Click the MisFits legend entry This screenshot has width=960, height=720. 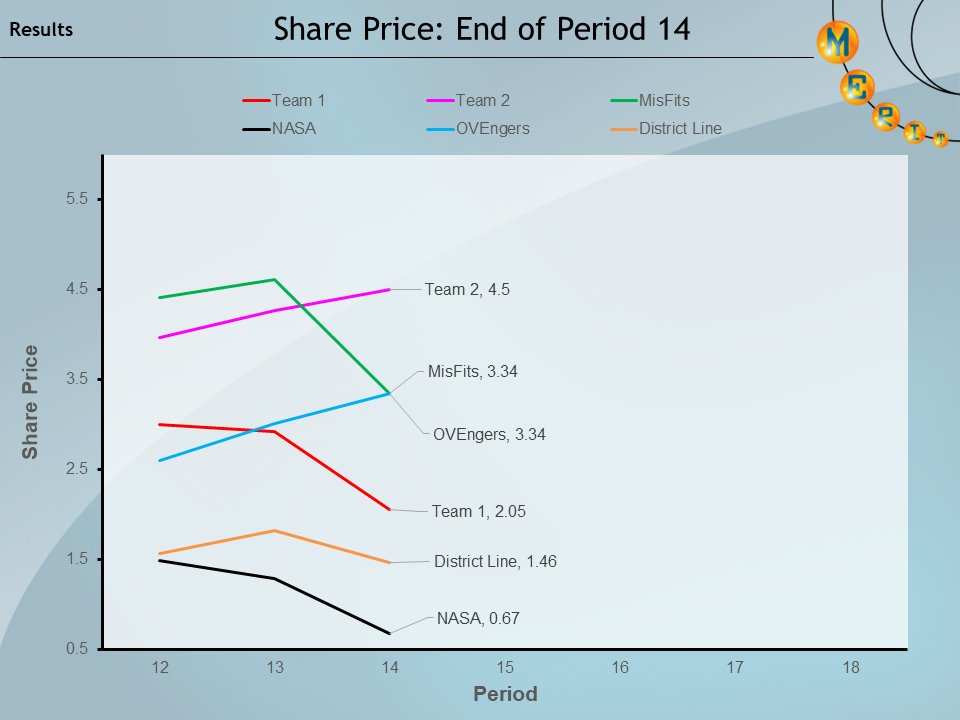coord(651,100)
